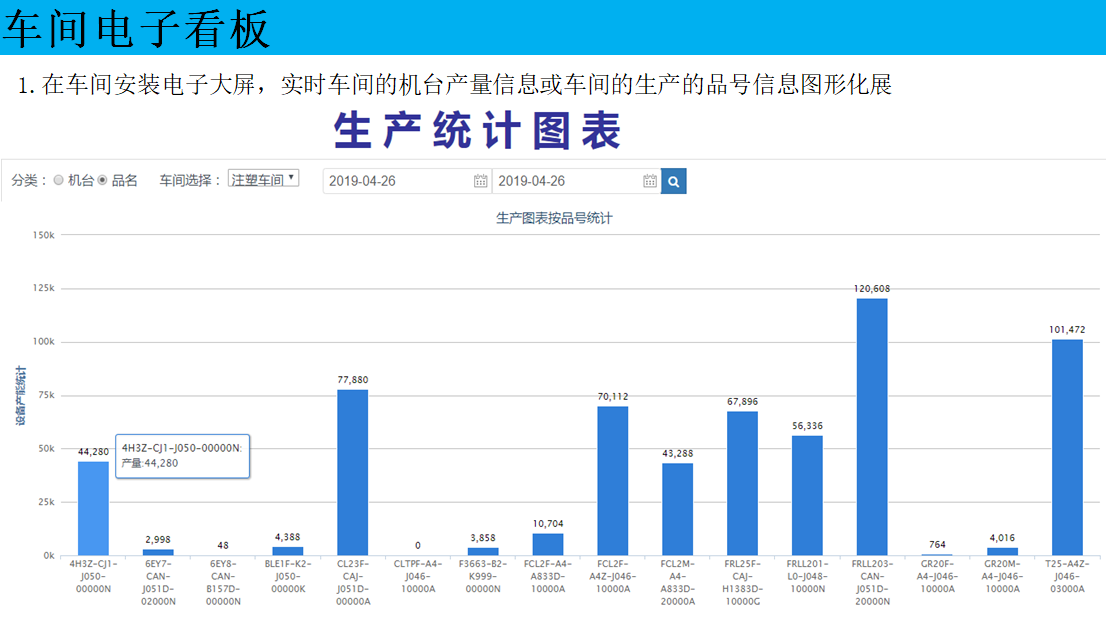Click the BLE1F-K2-J050-00000K axis label

click(288, 576)
